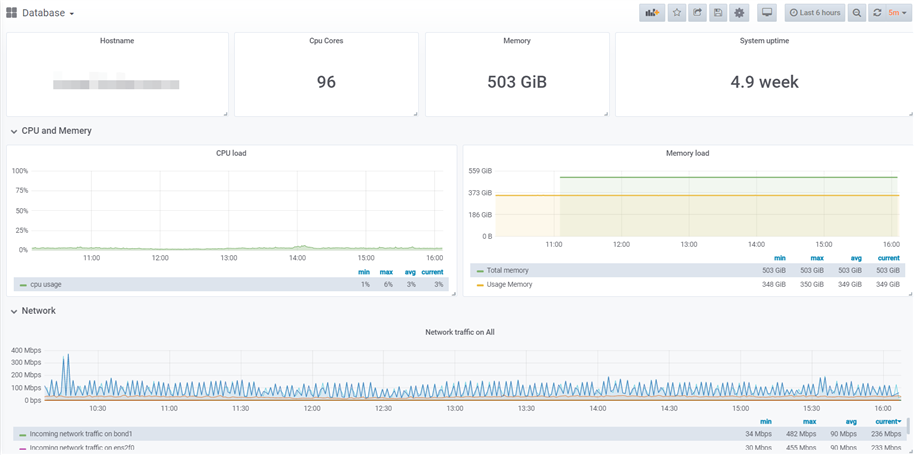
Task: Click the 96 Cpu Cores value
Action: pyautogui.click(x=326, y=82)
